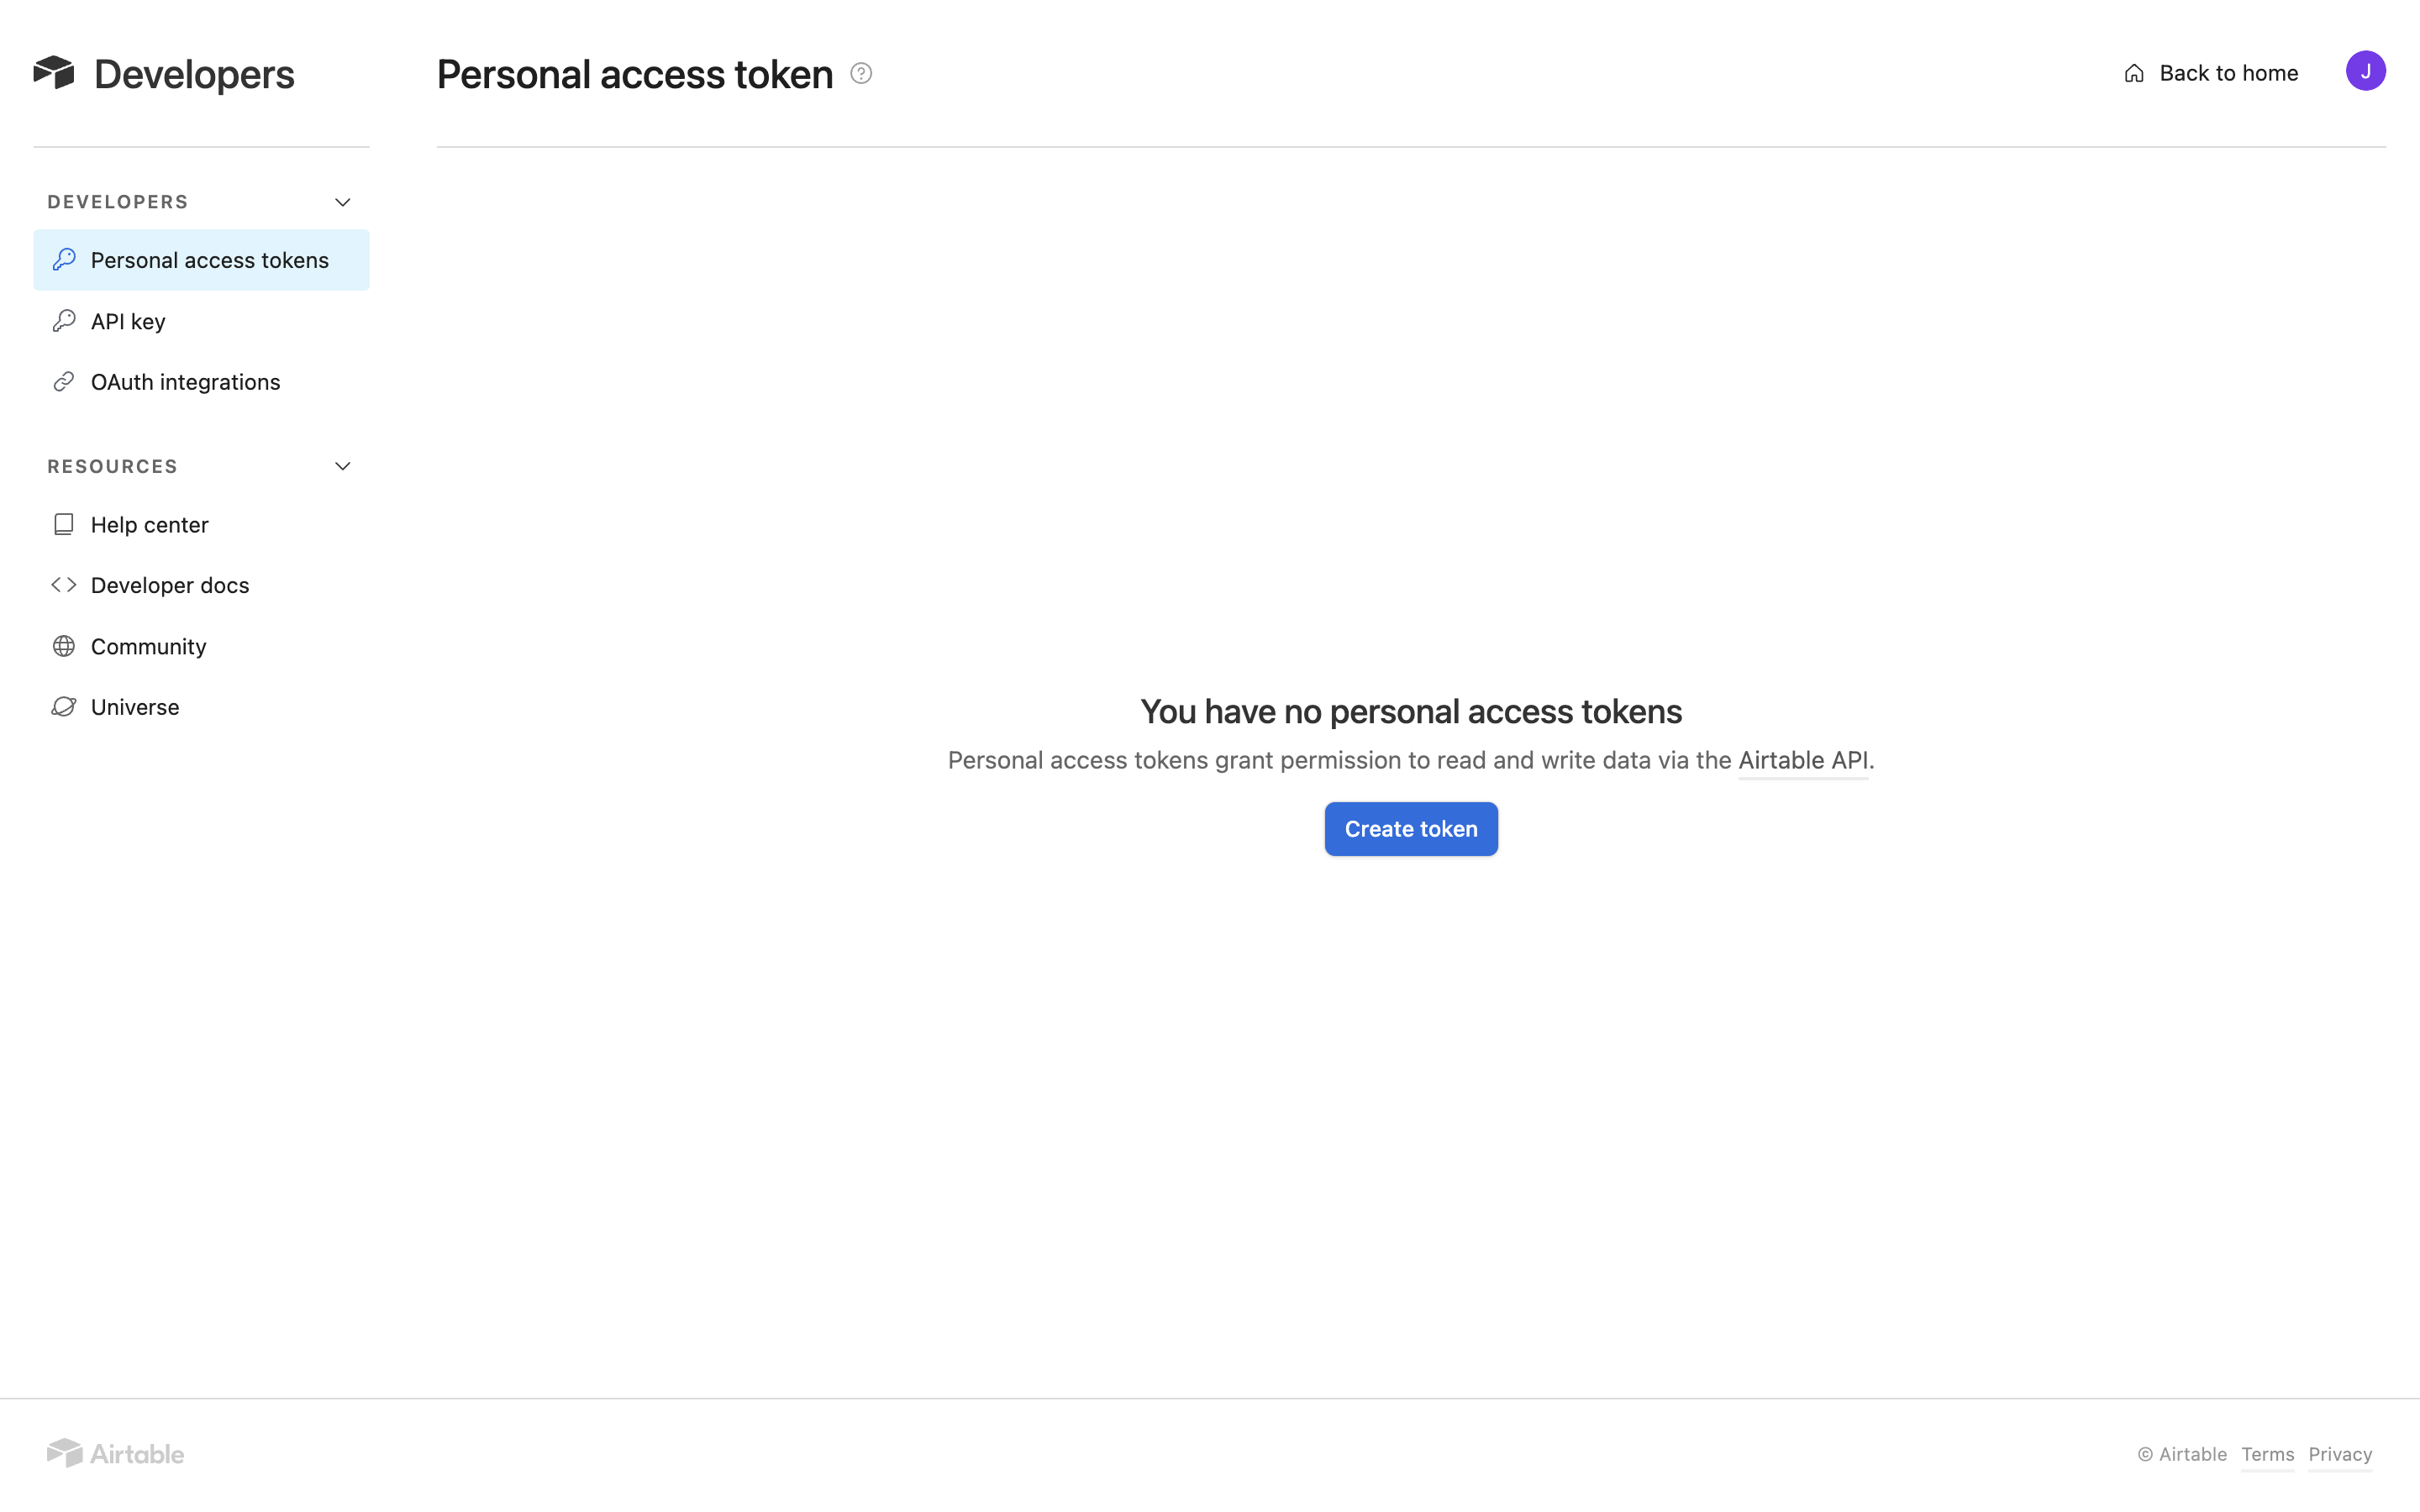
Task: Click the globe icon beside Community
Action: coord(64,646)
